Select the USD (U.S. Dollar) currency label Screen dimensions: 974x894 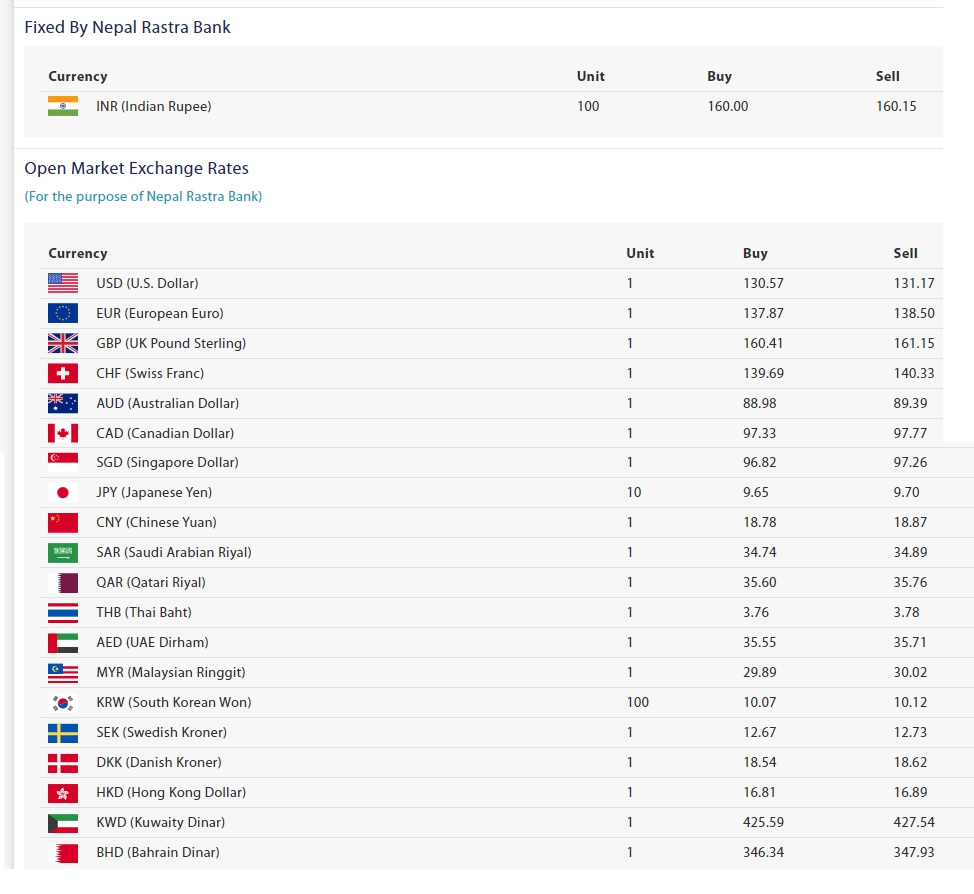click(147, 283)
